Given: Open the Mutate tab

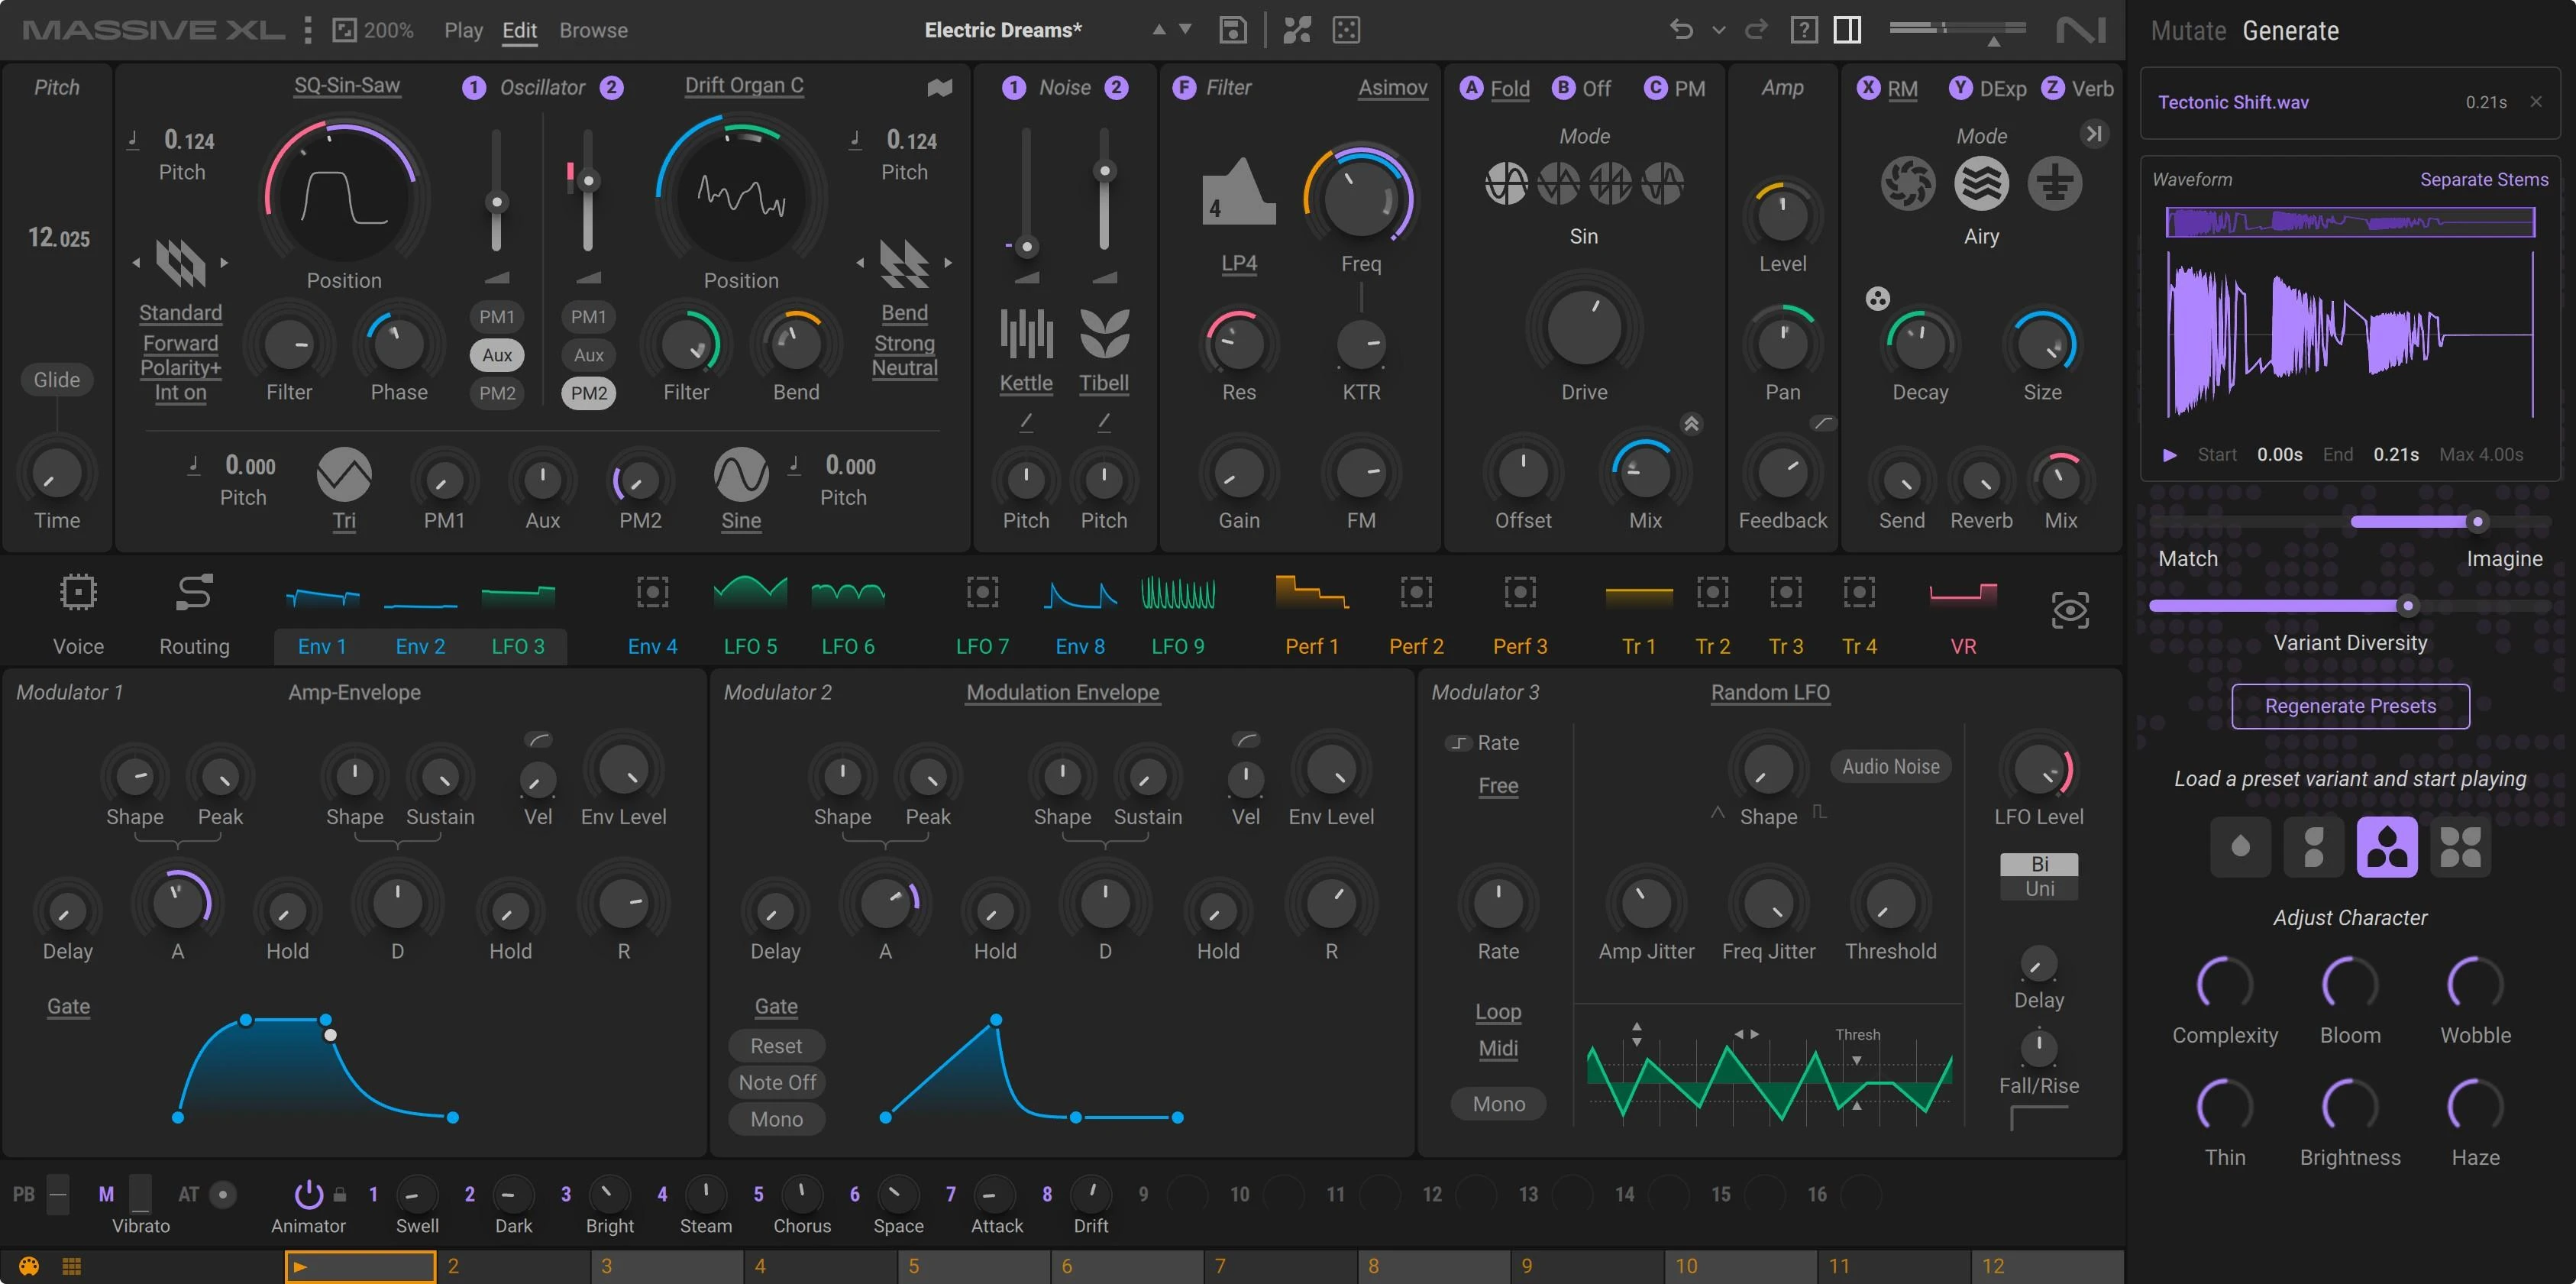Looking at the screenshot, I should coord(2188,31).
